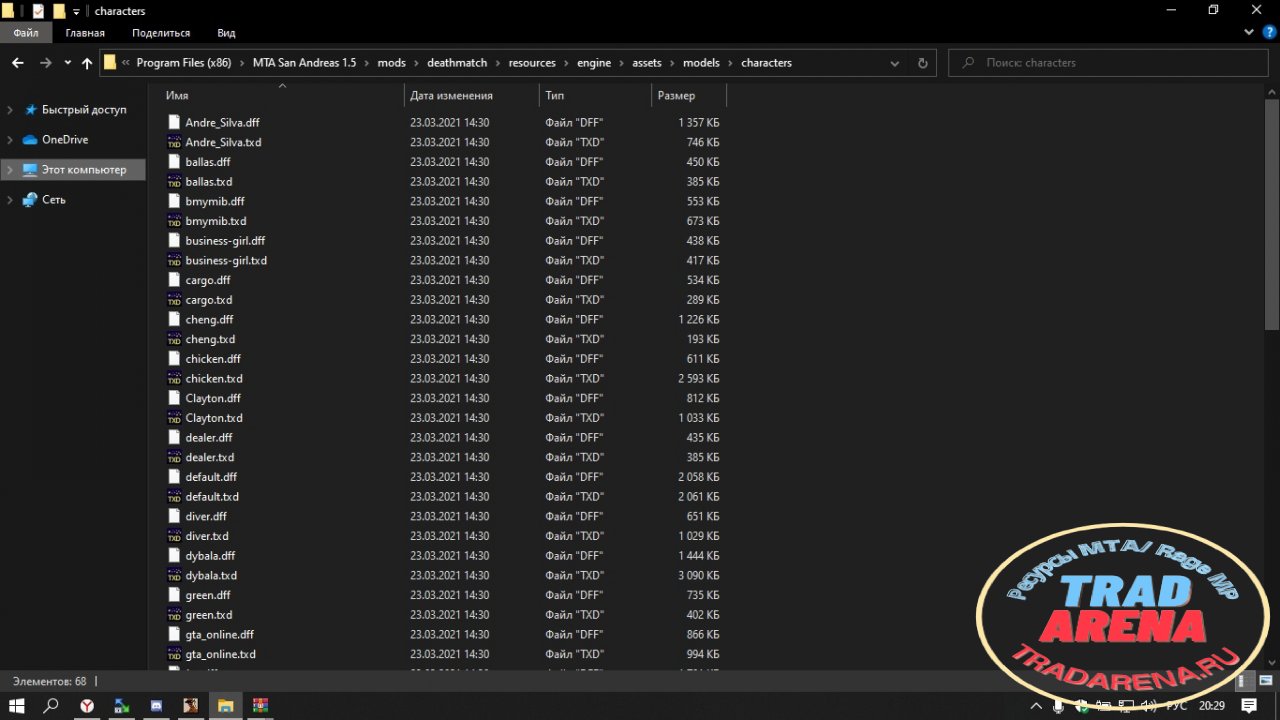Click the green.txd file icon
The height and width of the screenshot is (720, 1280).
[x=174, y=615]
